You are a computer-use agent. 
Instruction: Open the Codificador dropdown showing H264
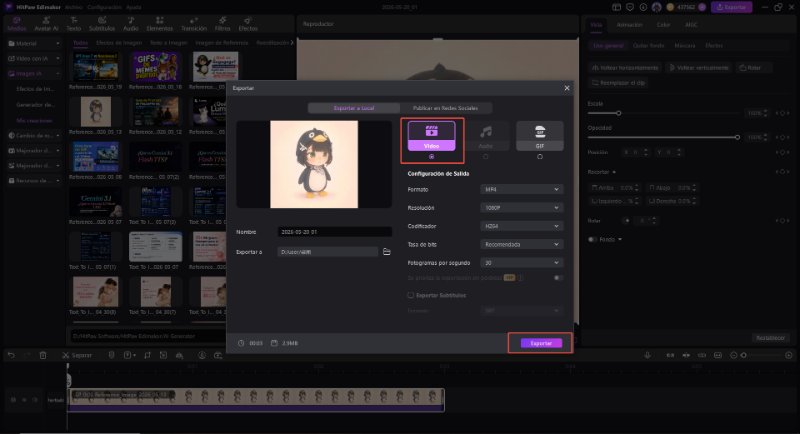click(x=521, y=226)
